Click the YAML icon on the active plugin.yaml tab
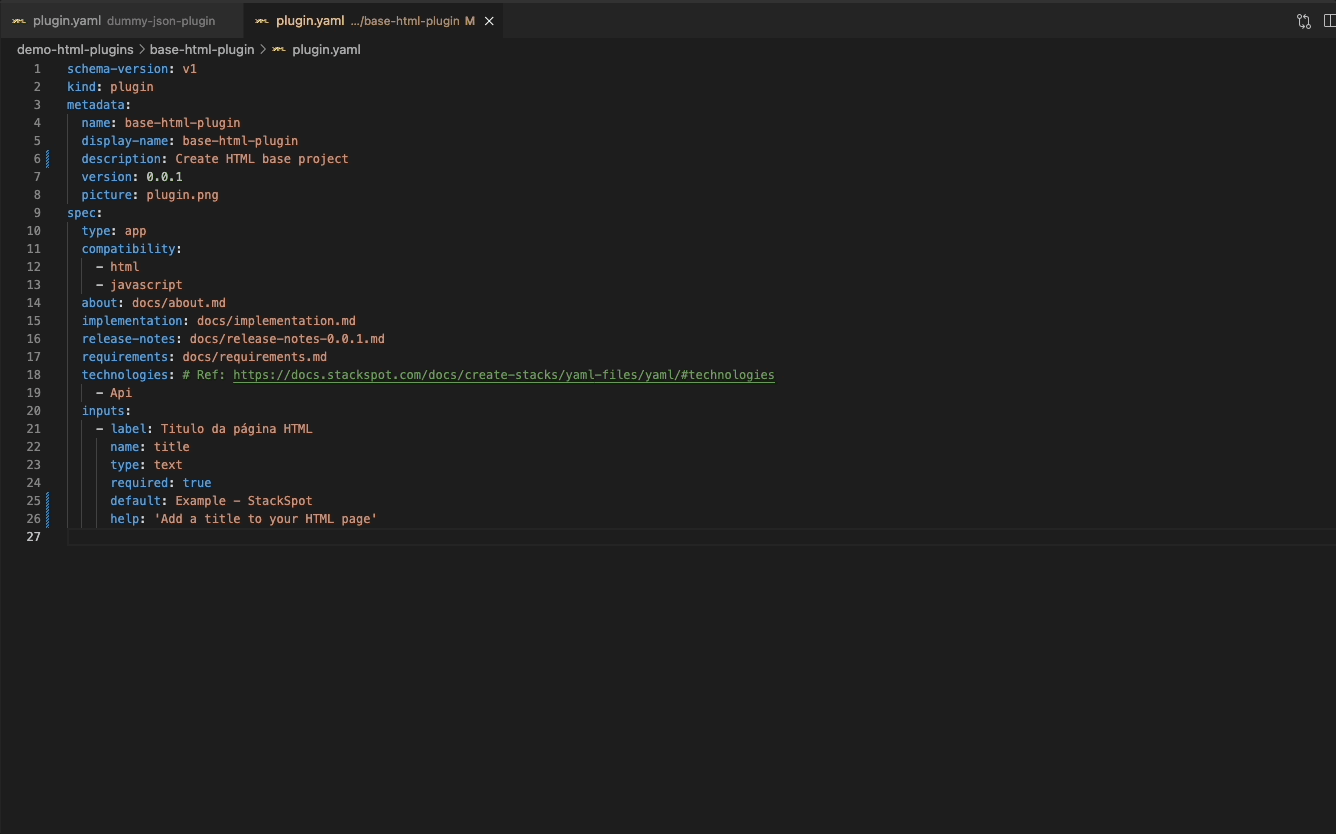The height and width of the screenshot is (834, 1336). coord(260,20)
